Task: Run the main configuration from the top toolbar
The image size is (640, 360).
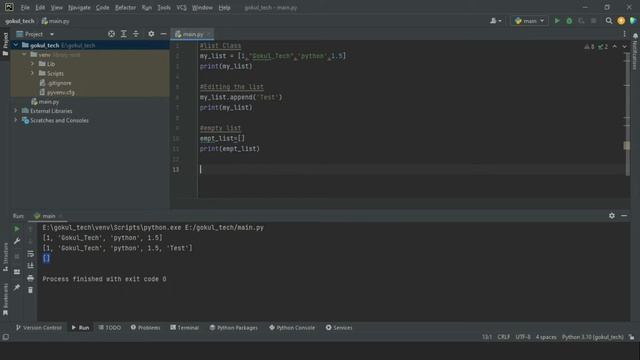Action: [557, 21]
